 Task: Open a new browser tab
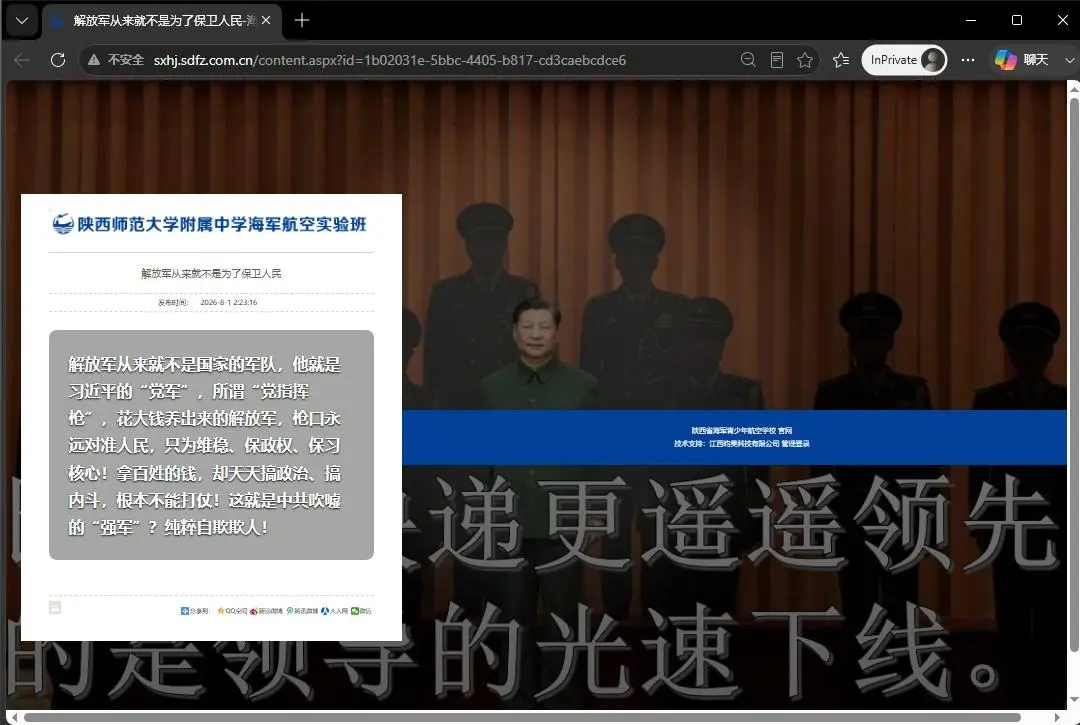point(302,21)
